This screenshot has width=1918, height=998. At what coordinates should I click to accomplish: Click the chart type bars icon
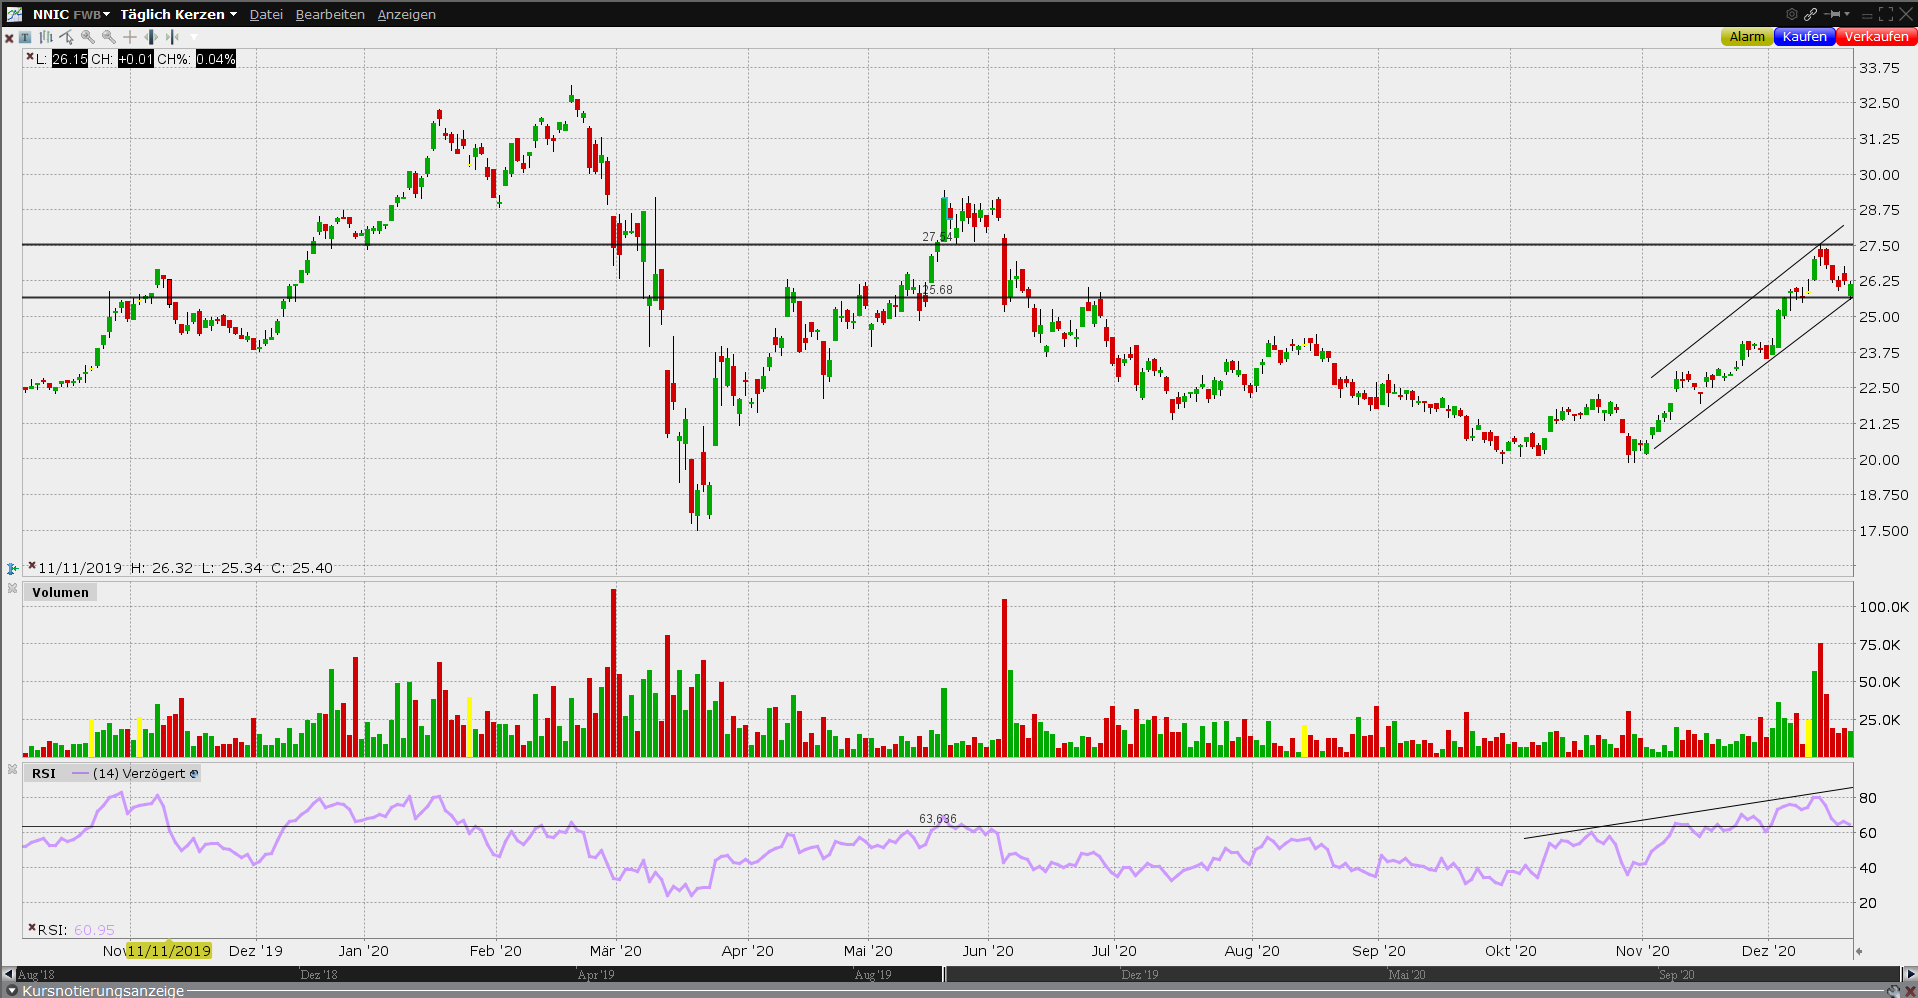click(x=46, y=37)
